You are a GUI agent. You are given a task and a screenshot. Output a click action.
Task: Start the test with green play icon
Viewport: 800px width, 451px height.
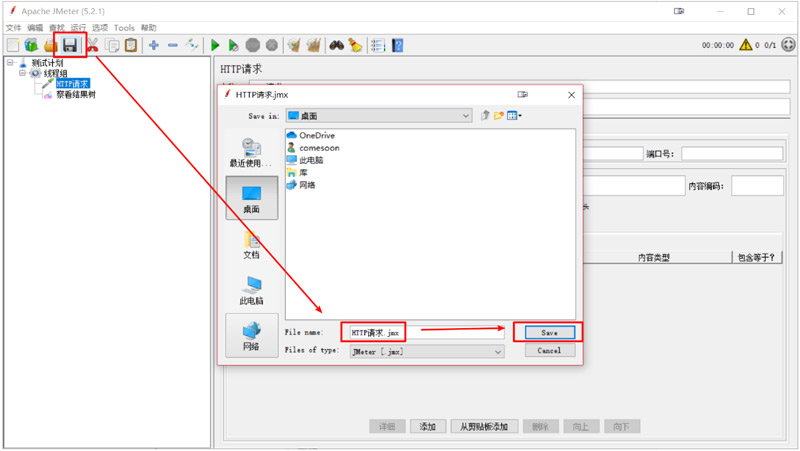coord(215,45)
